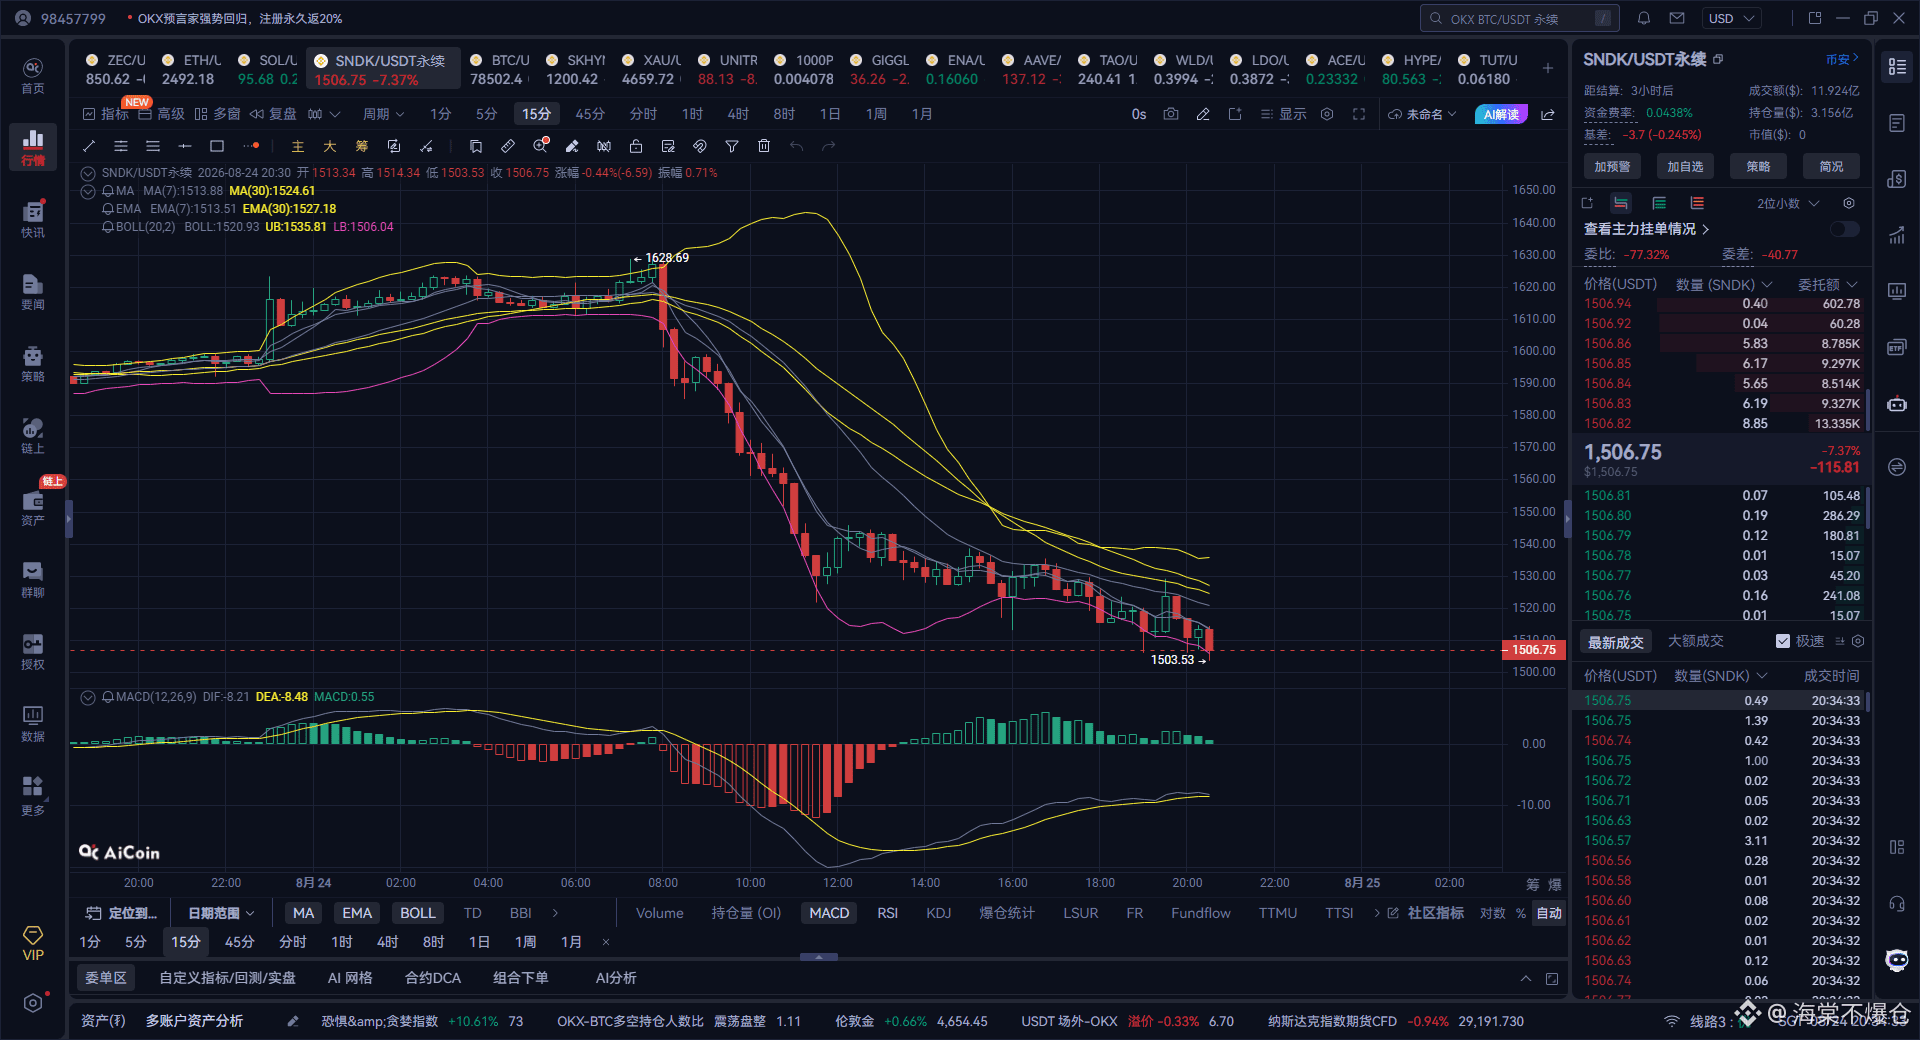Open 委托额 column dropdown
The image size is (1920, 1040).
pyautogui.click(x=1827, y=285)
